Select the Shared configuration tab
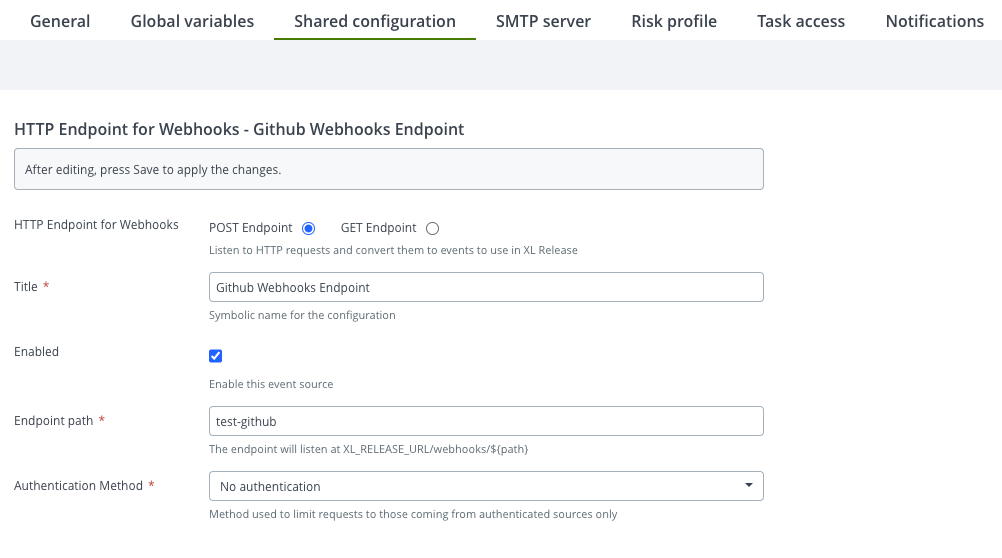This screenshot has width=1002, height=558. coord(374,21)
